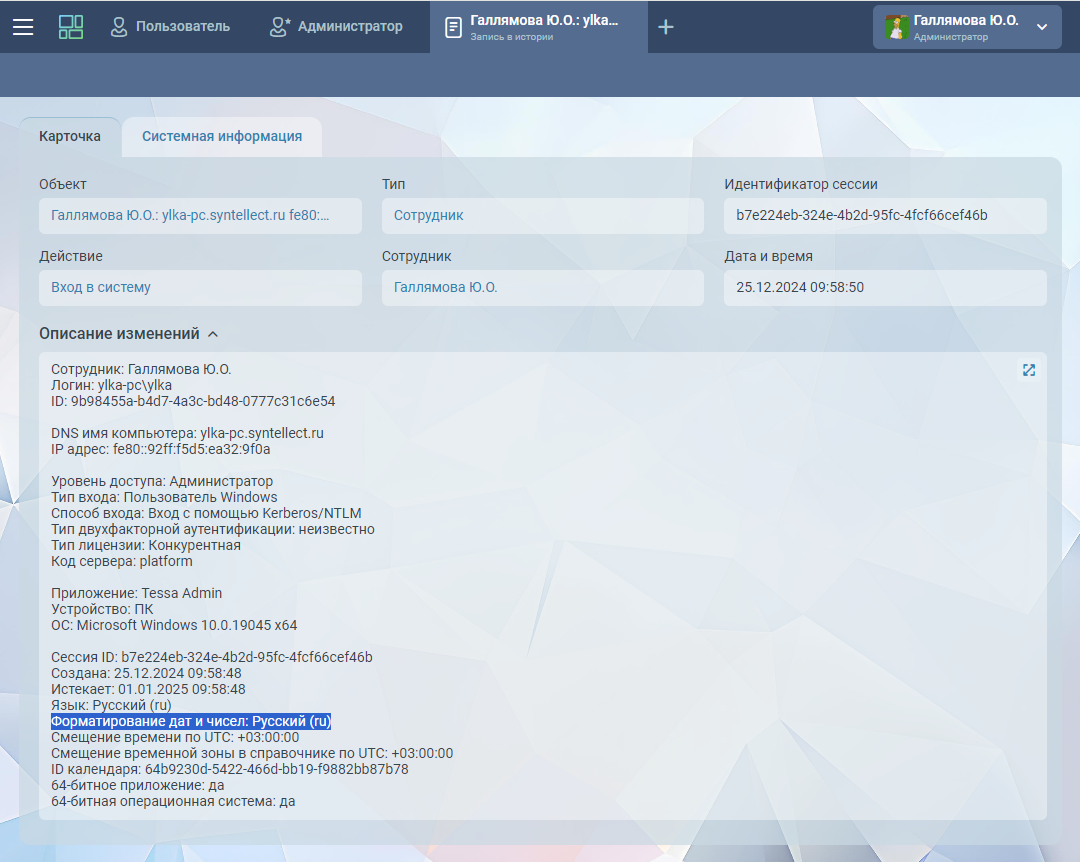Click the history record document icon
The image size is (1080, 862).
pos(453,27)
